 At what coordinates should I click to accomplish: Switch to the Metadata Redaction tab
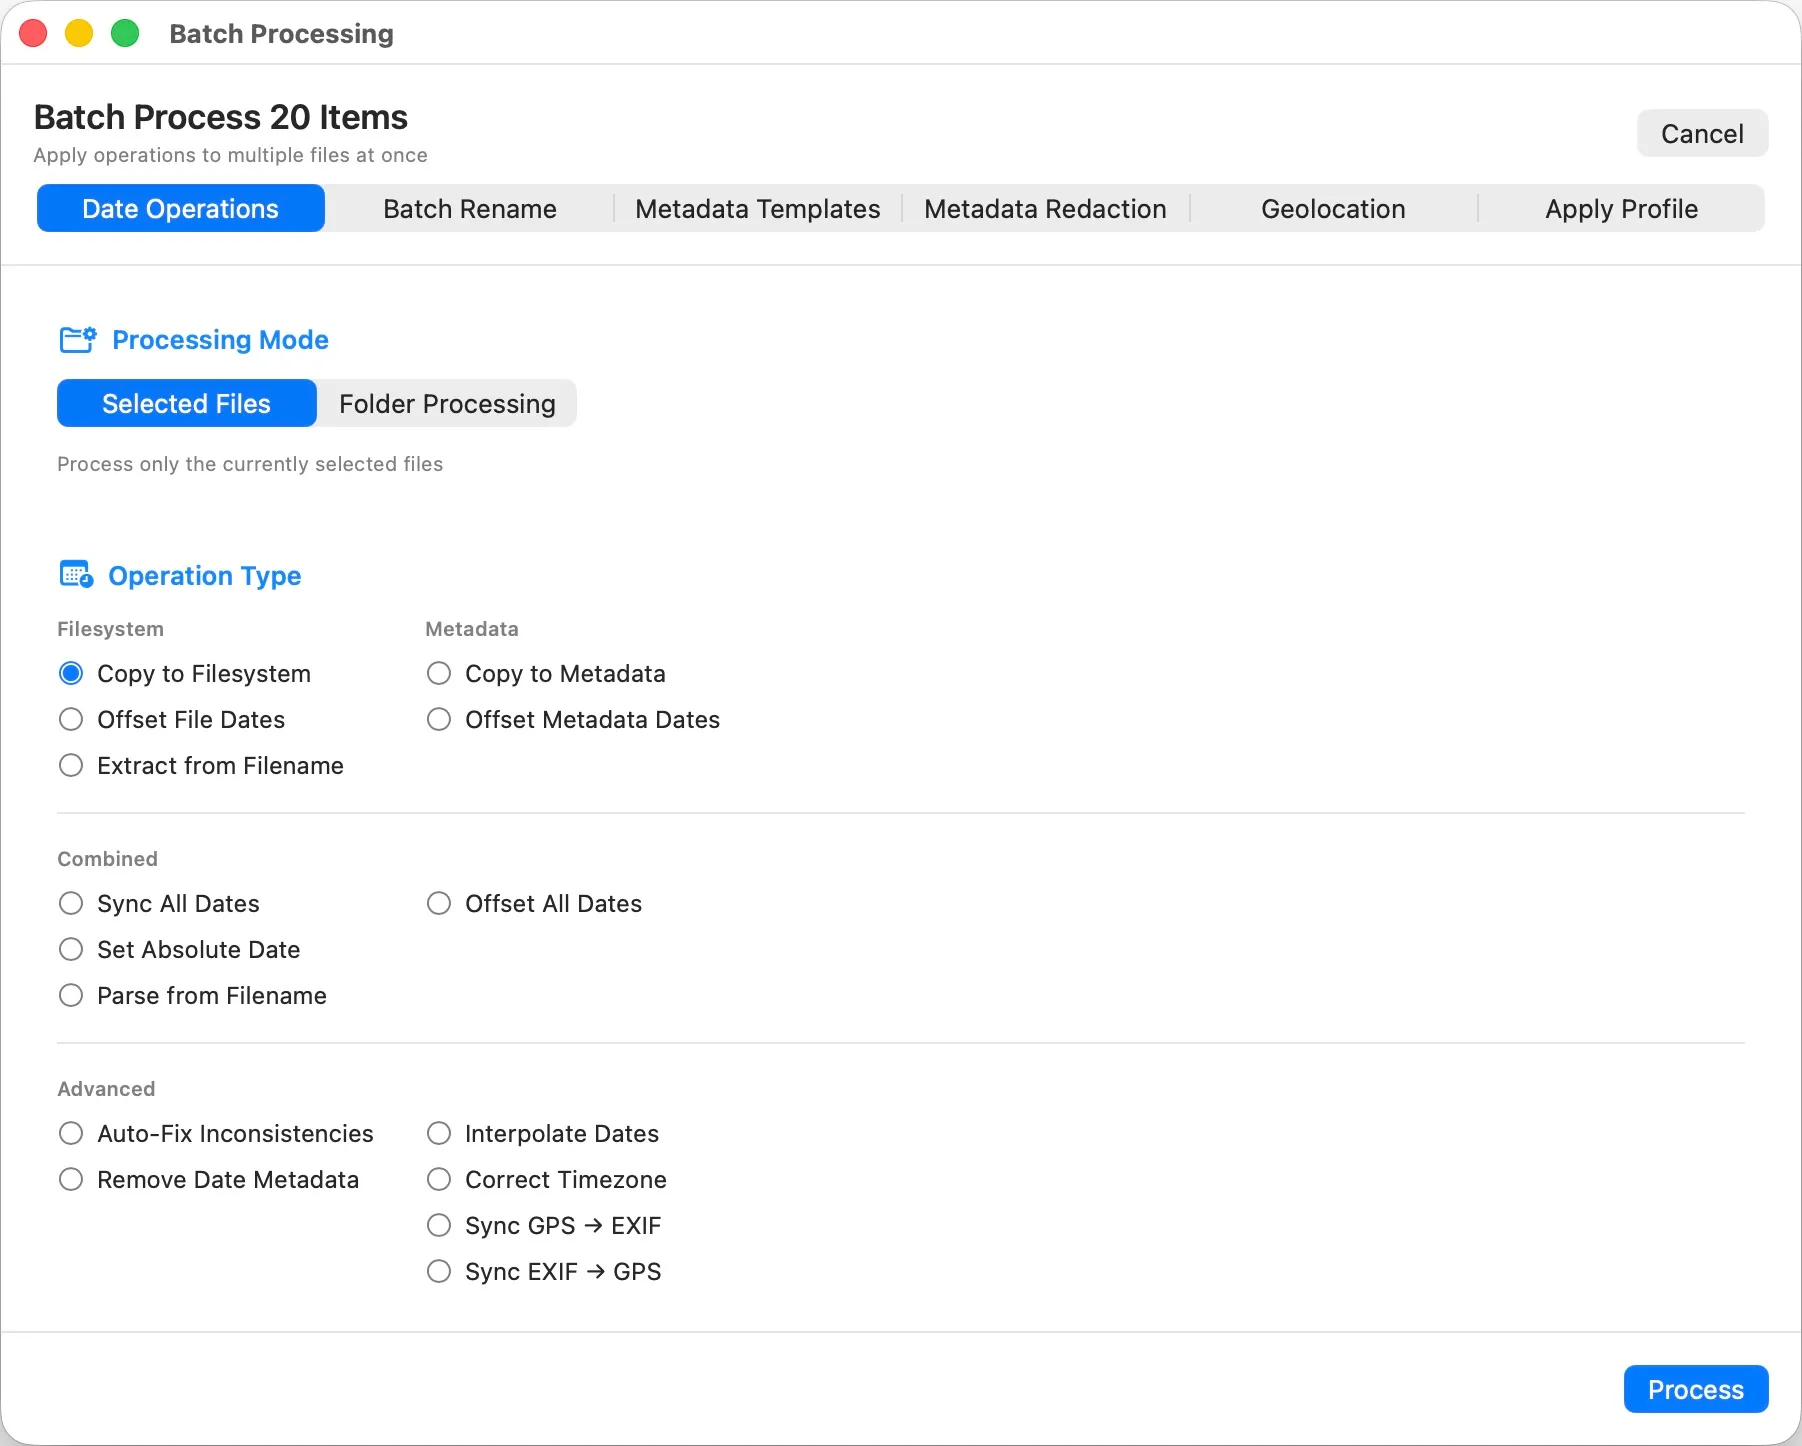pyautogui.click(x=1045, y=208)
